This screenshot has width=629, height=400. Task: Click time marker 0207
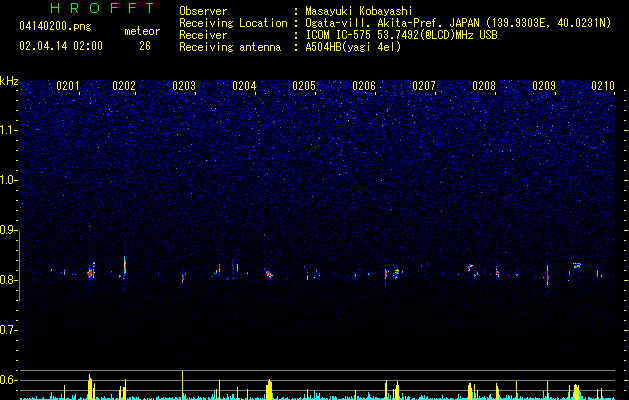click(424, 86)
